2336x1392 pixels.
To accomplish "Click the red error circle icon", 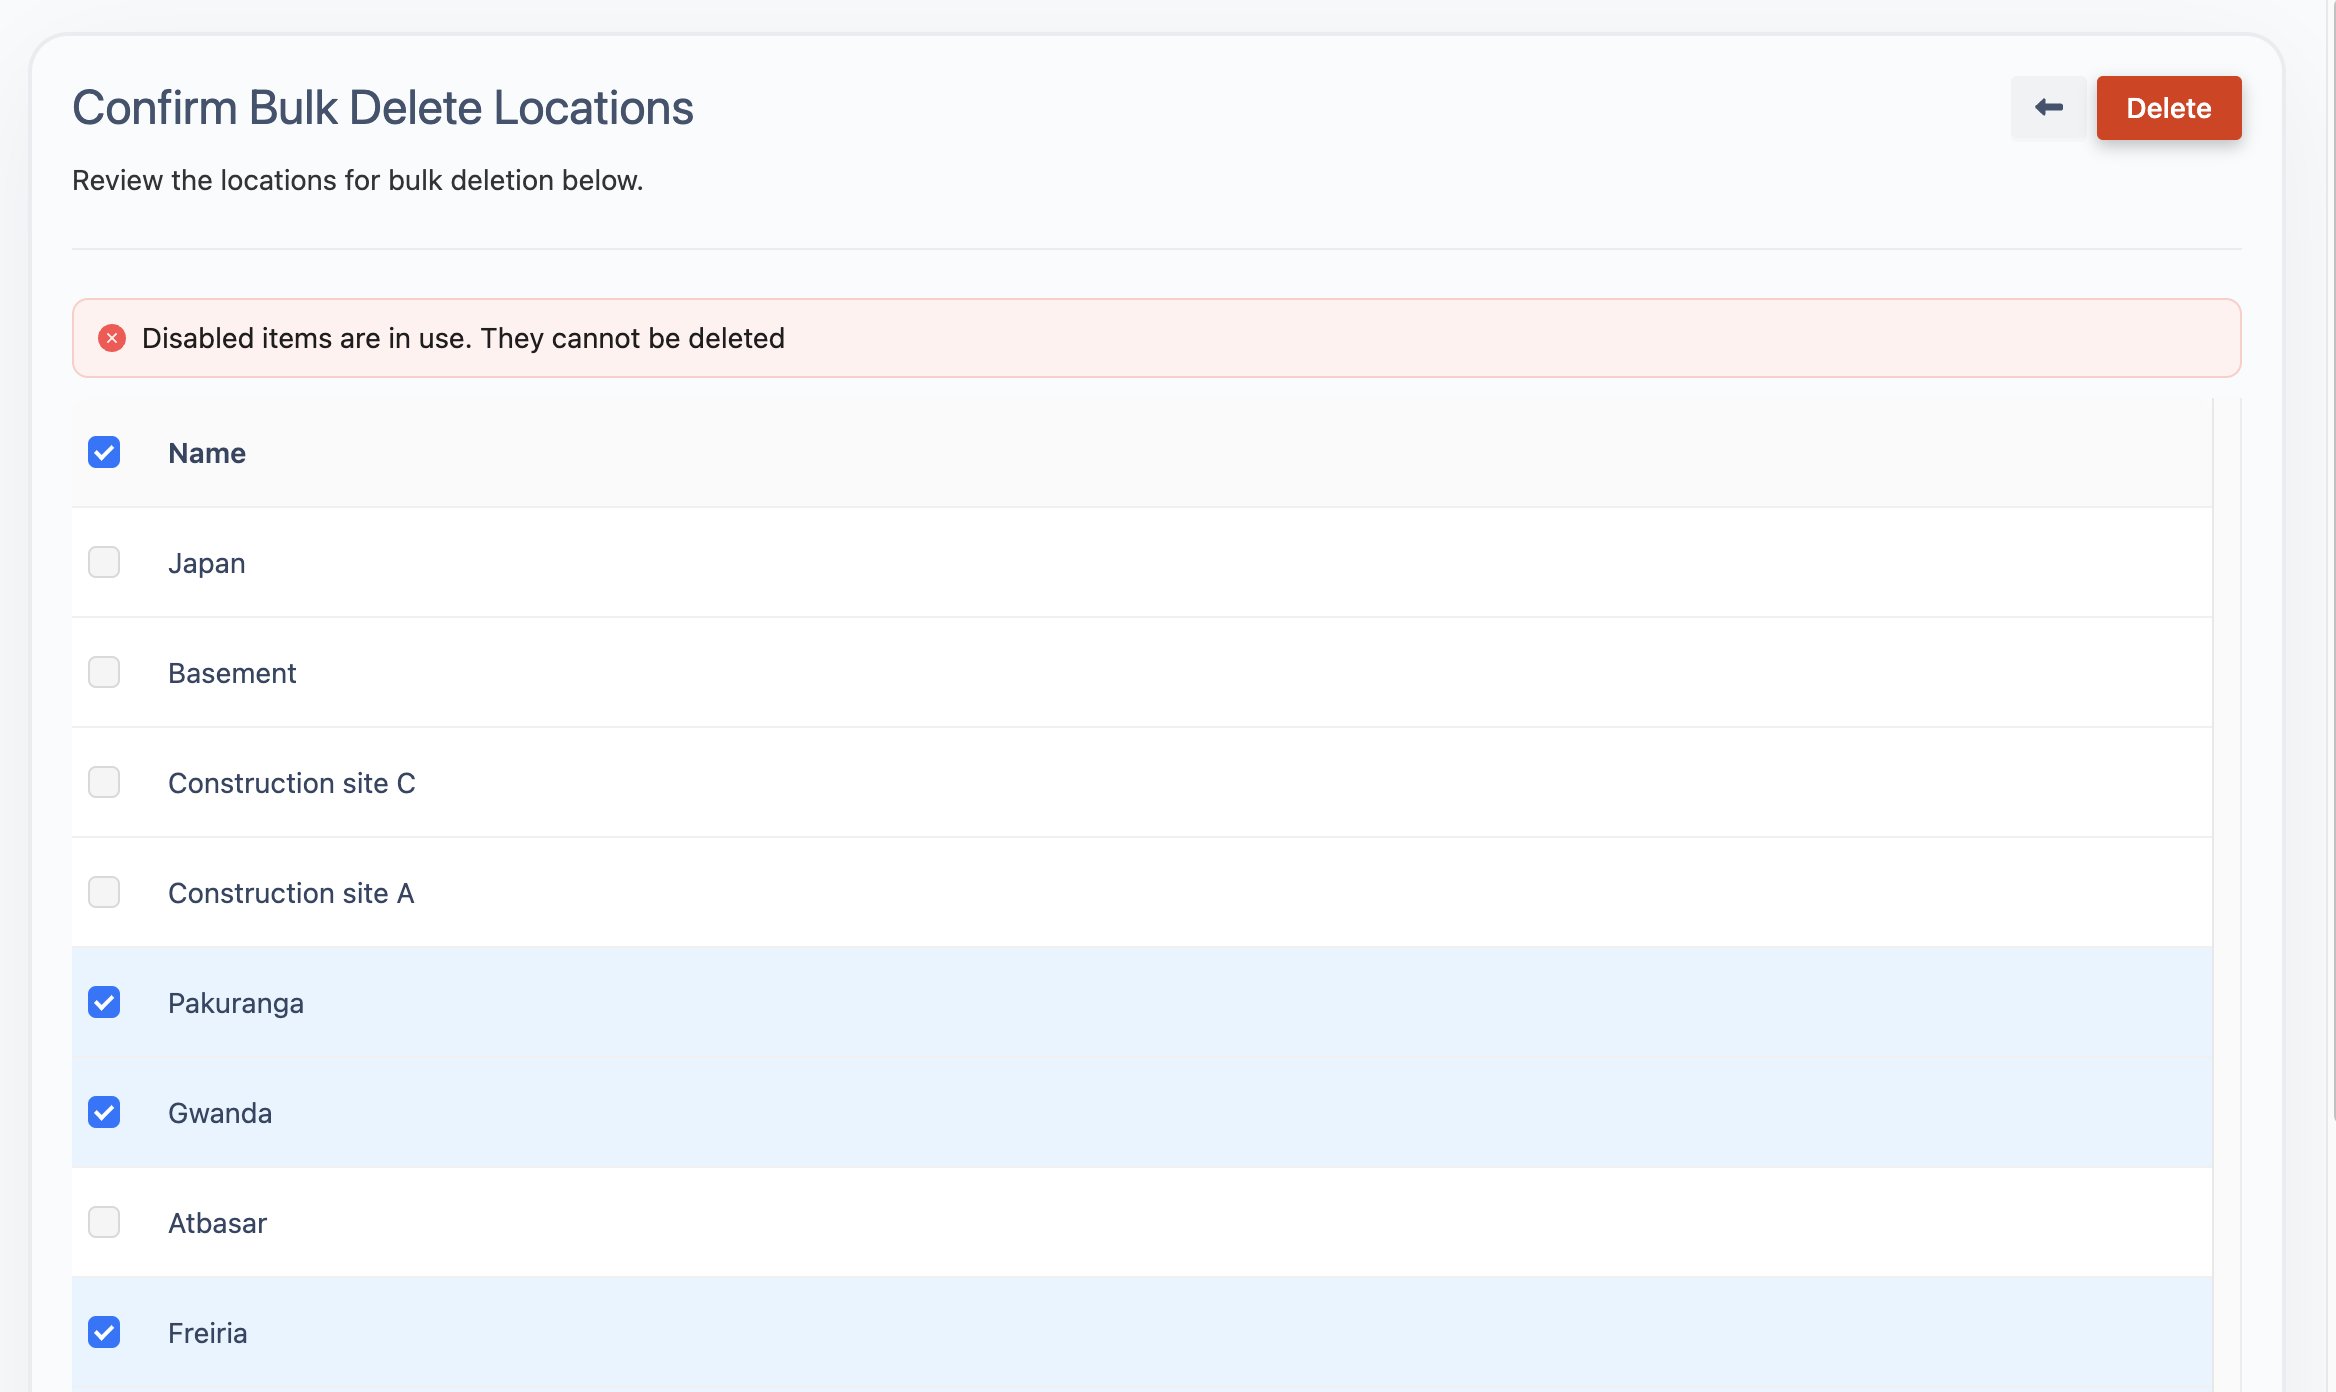I will 112,338.
